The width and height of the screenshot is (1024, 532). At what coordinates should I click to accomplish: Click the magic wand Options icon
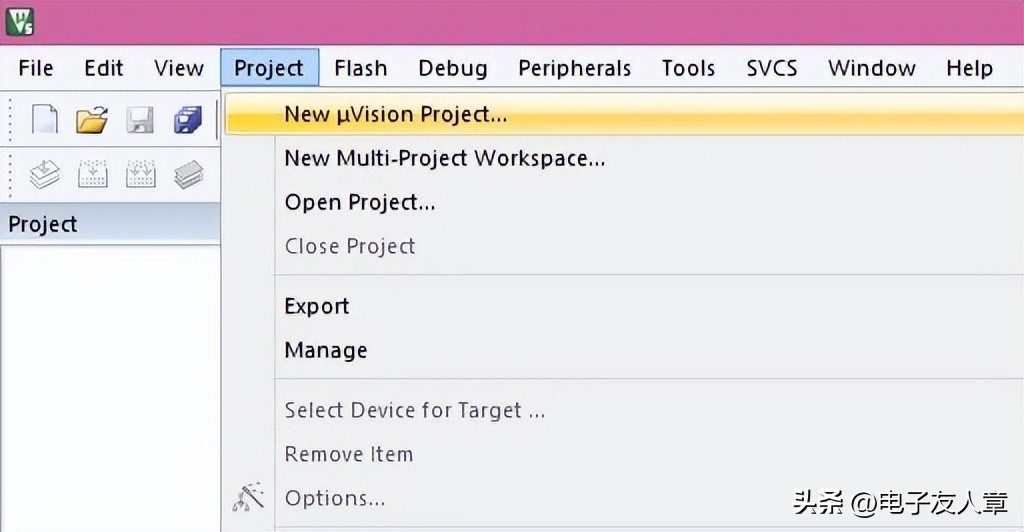tap(247, 497)
